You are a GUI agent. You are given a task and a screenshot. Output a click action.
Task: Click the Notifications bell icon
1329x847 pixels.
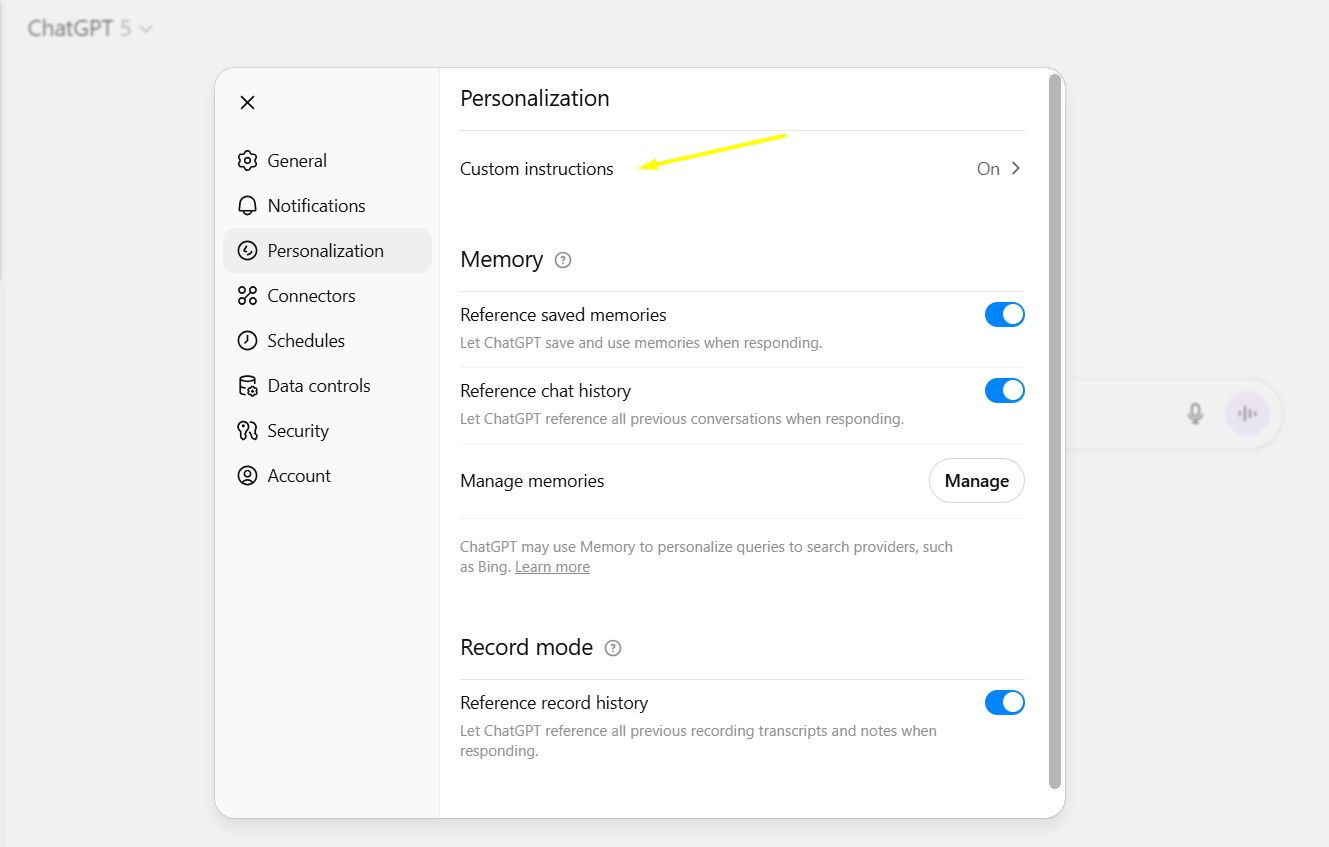pyautogui.click(x=247, y=206)
